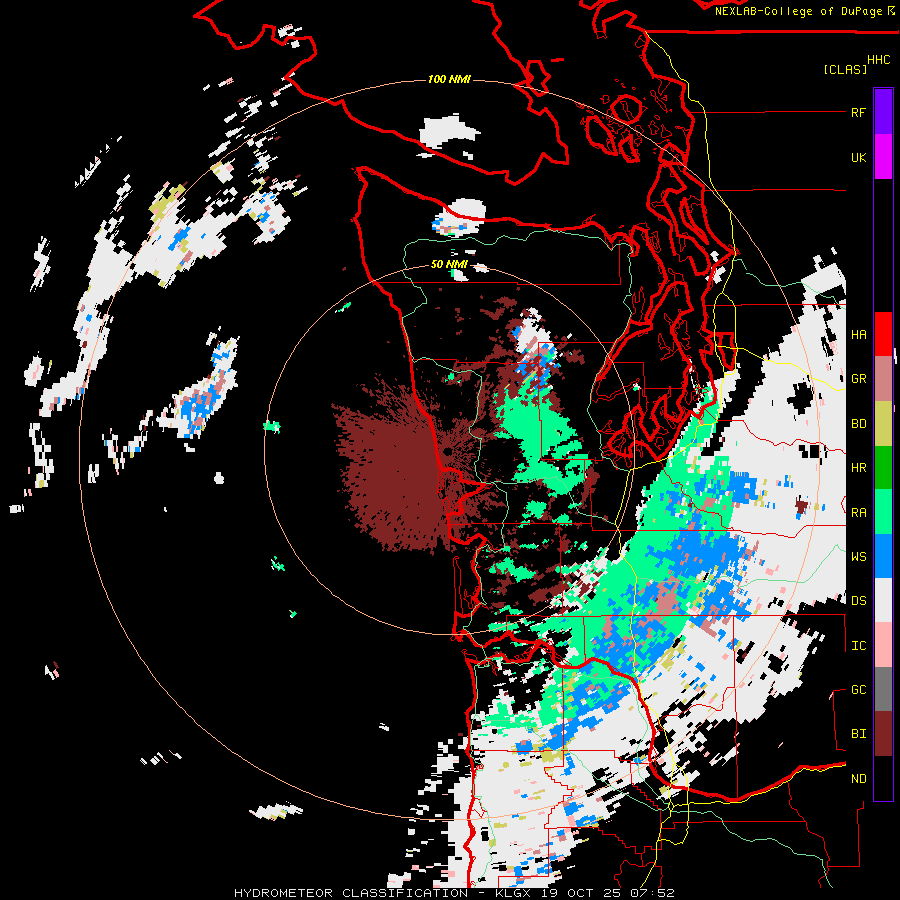Select the BD olive yellow legend swatch
Screen dimensions: 900x900
click(x=883, y=423)
